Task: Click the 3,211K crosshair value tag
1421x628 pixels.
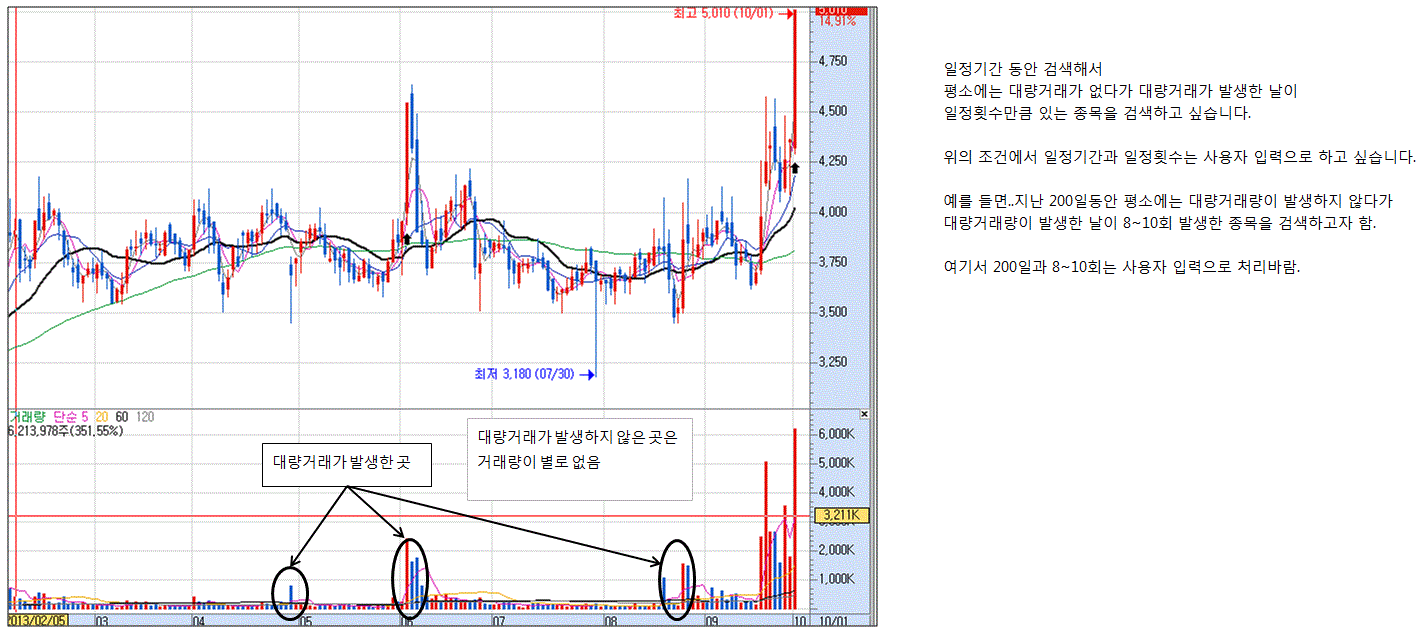Action: pyautogui.click(x=843, y=516)
